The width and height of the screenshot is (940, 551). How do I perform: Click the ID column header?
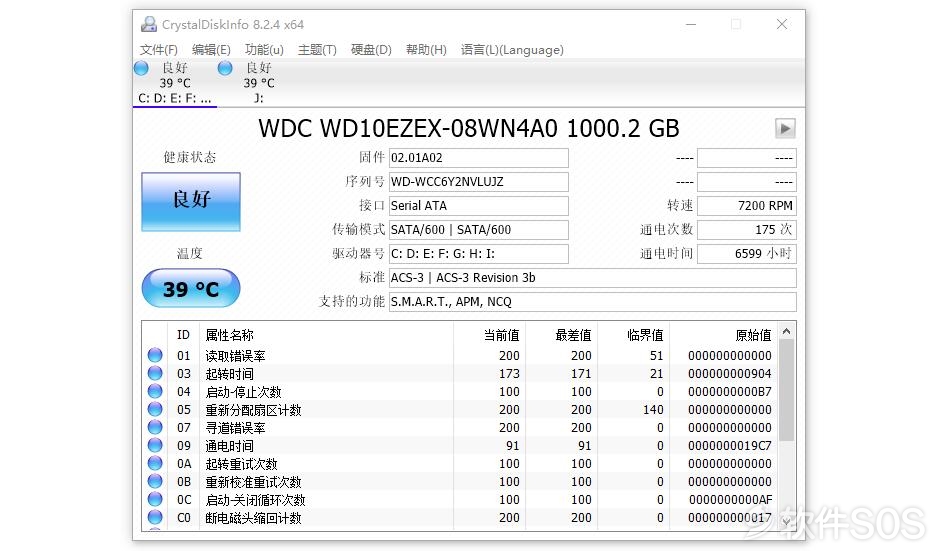(x=183, y=335)
